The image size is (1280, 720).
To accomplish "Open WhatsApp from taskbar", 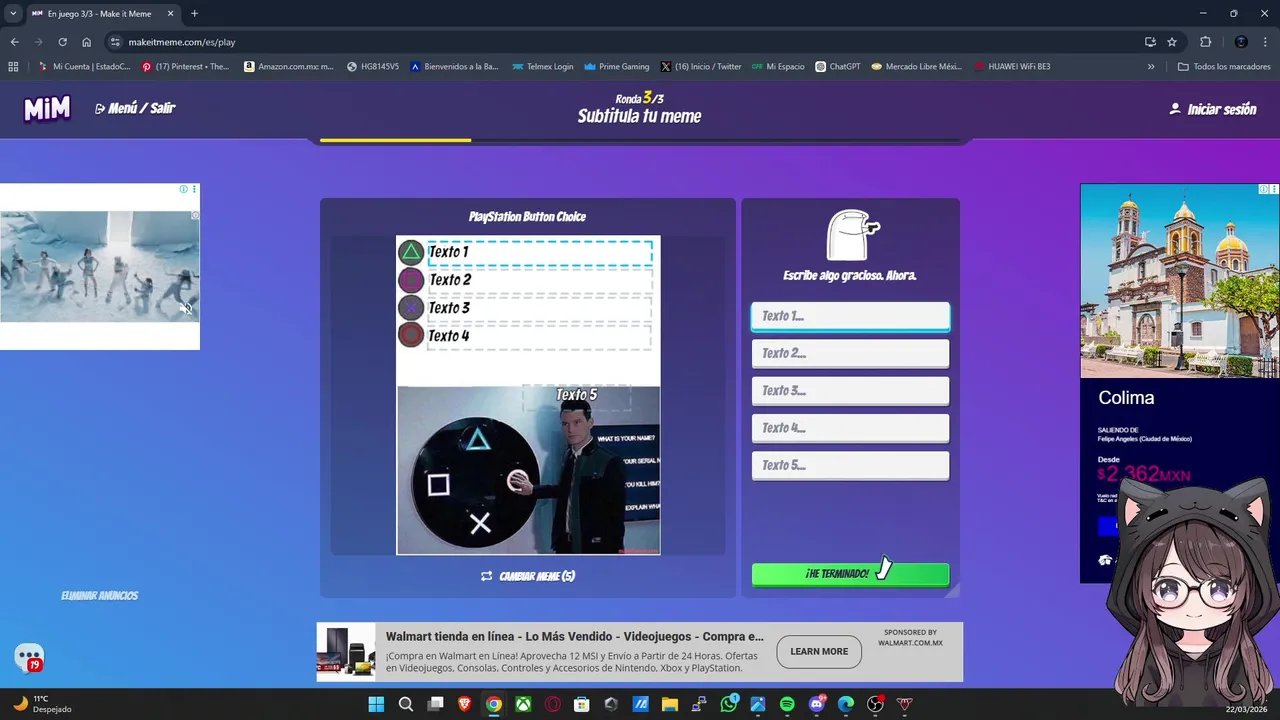I will click(x=728, y=704).
